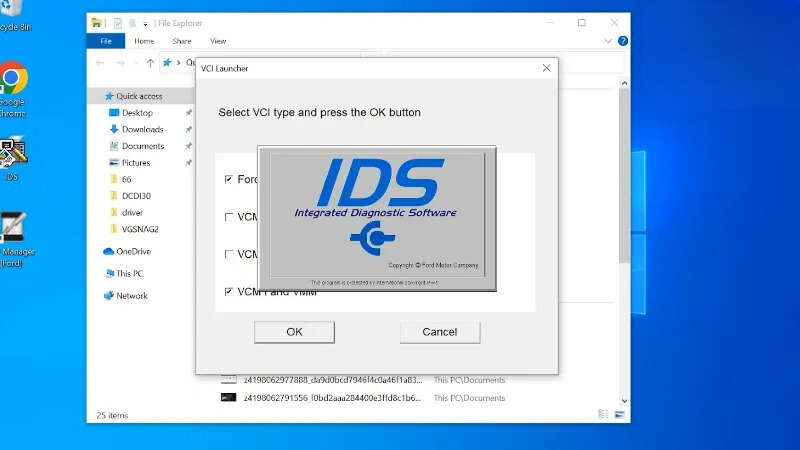Click the New folder quick toolbar icon
Screen dimensions: 800x450
point(132,23)
